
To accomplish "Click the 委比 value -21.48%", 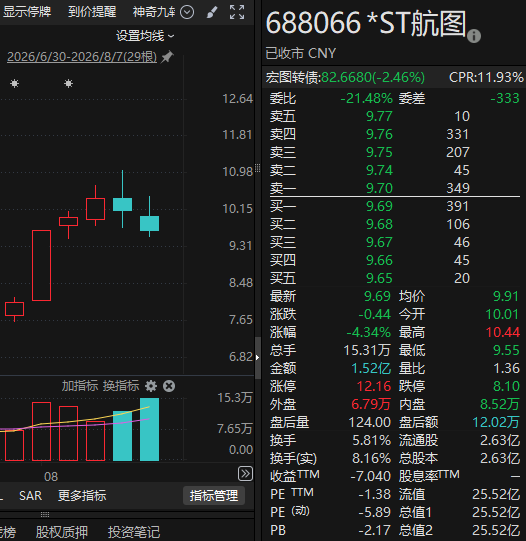I will 366,99.
